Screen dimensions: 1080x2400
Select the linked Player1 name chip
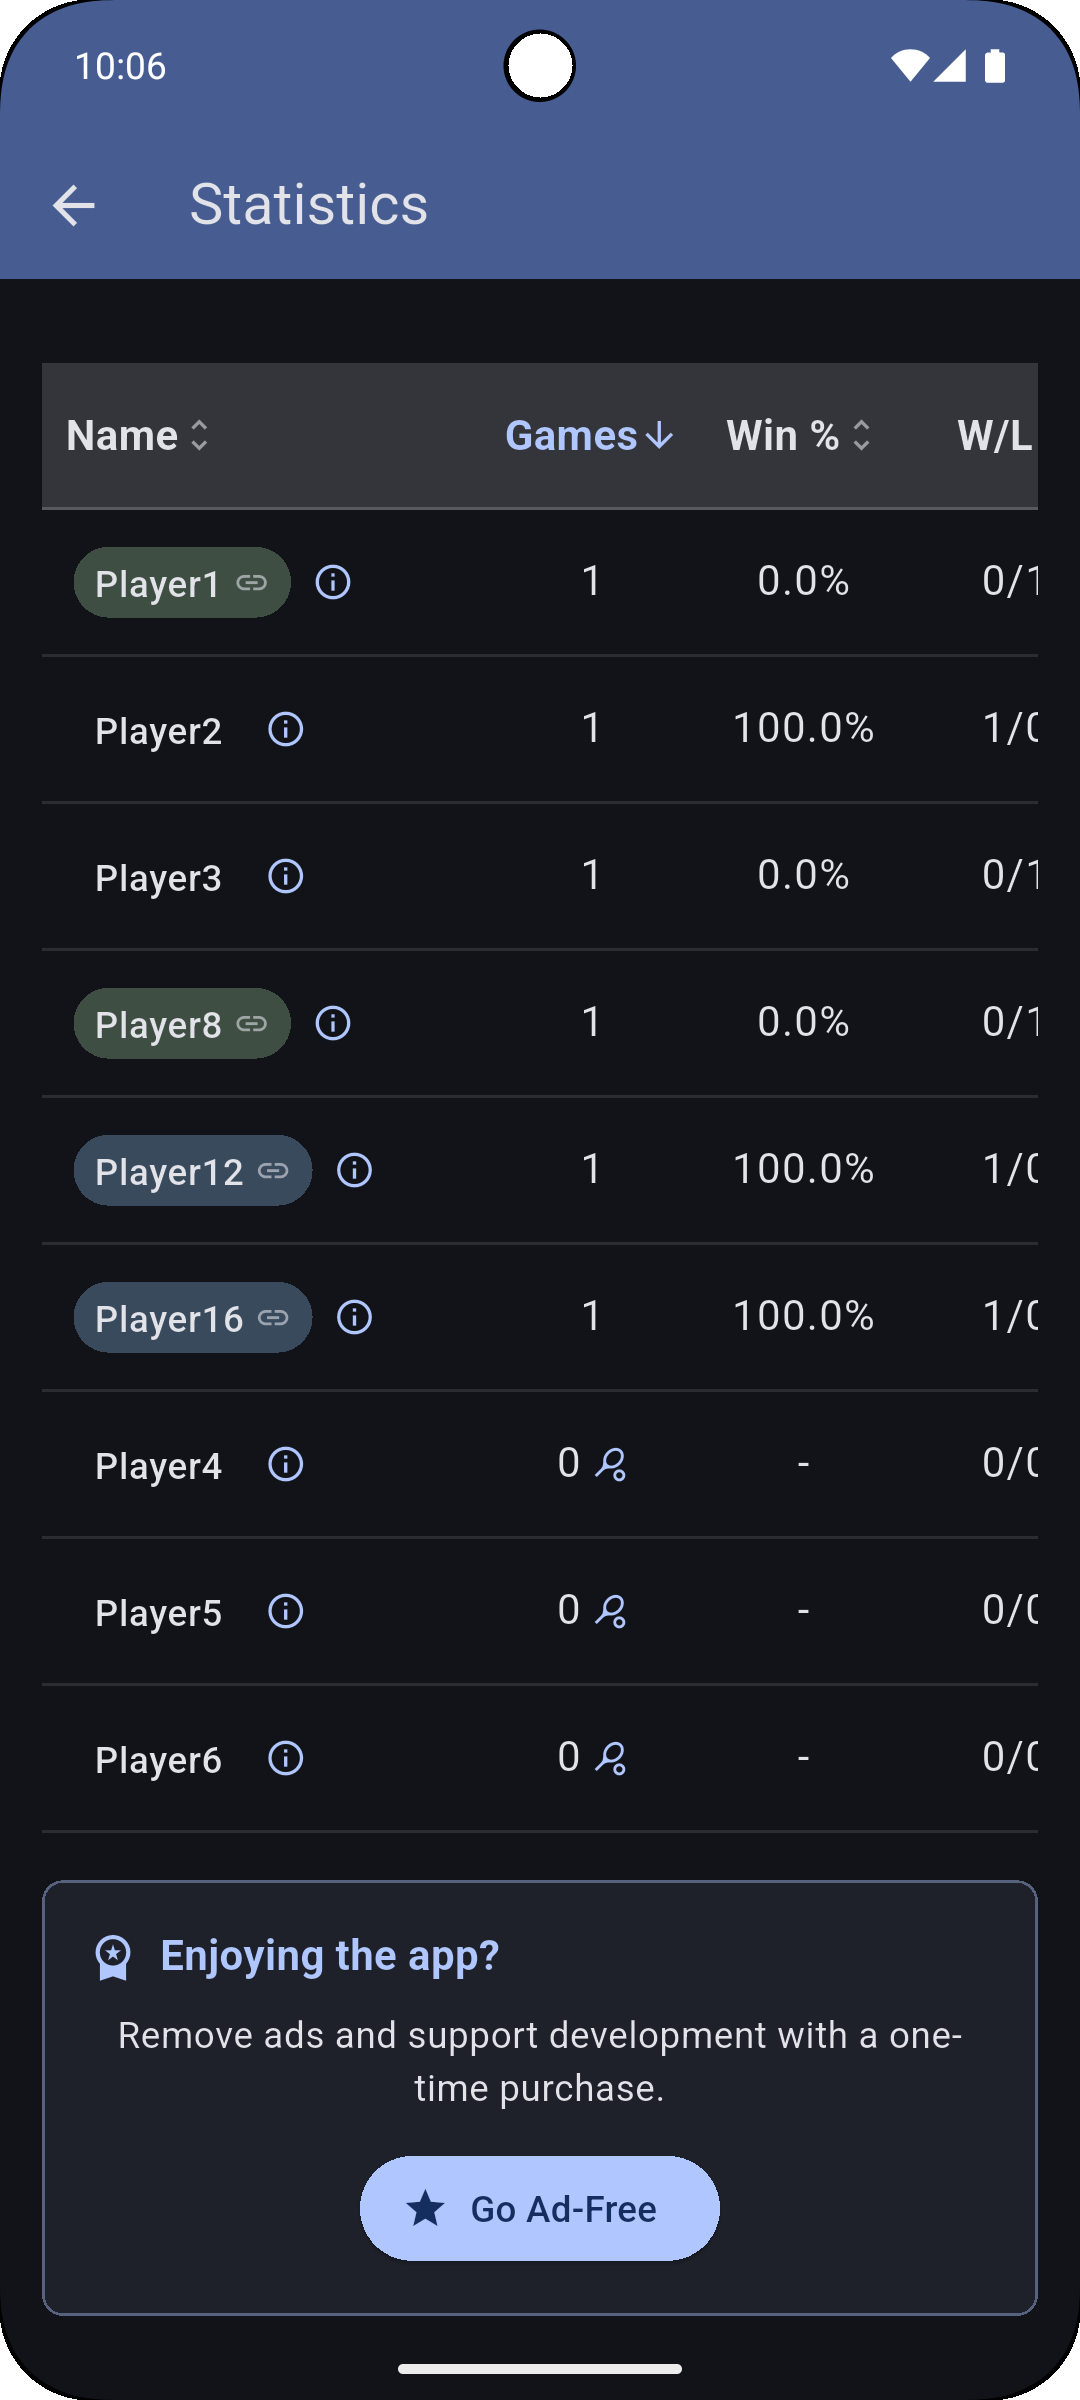pos(182,583)
